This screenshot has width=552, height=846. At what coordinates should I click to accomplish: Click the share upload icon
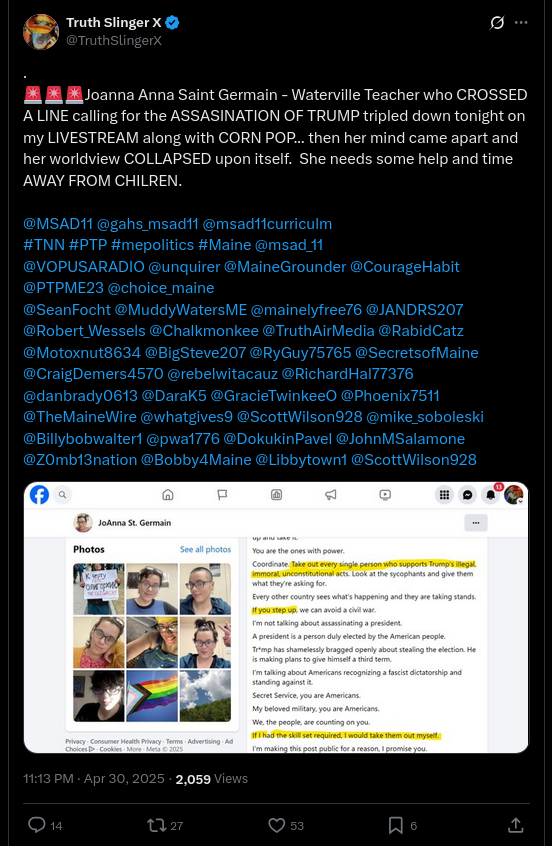click(x=516, y=825)
